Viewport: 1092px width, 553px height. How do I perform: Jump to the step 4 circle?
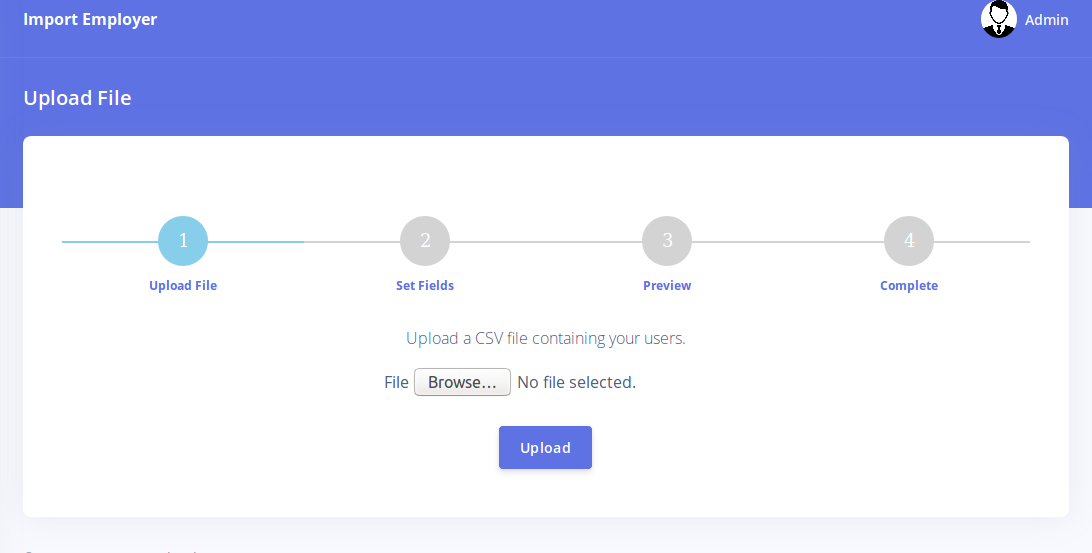[909, 241]
